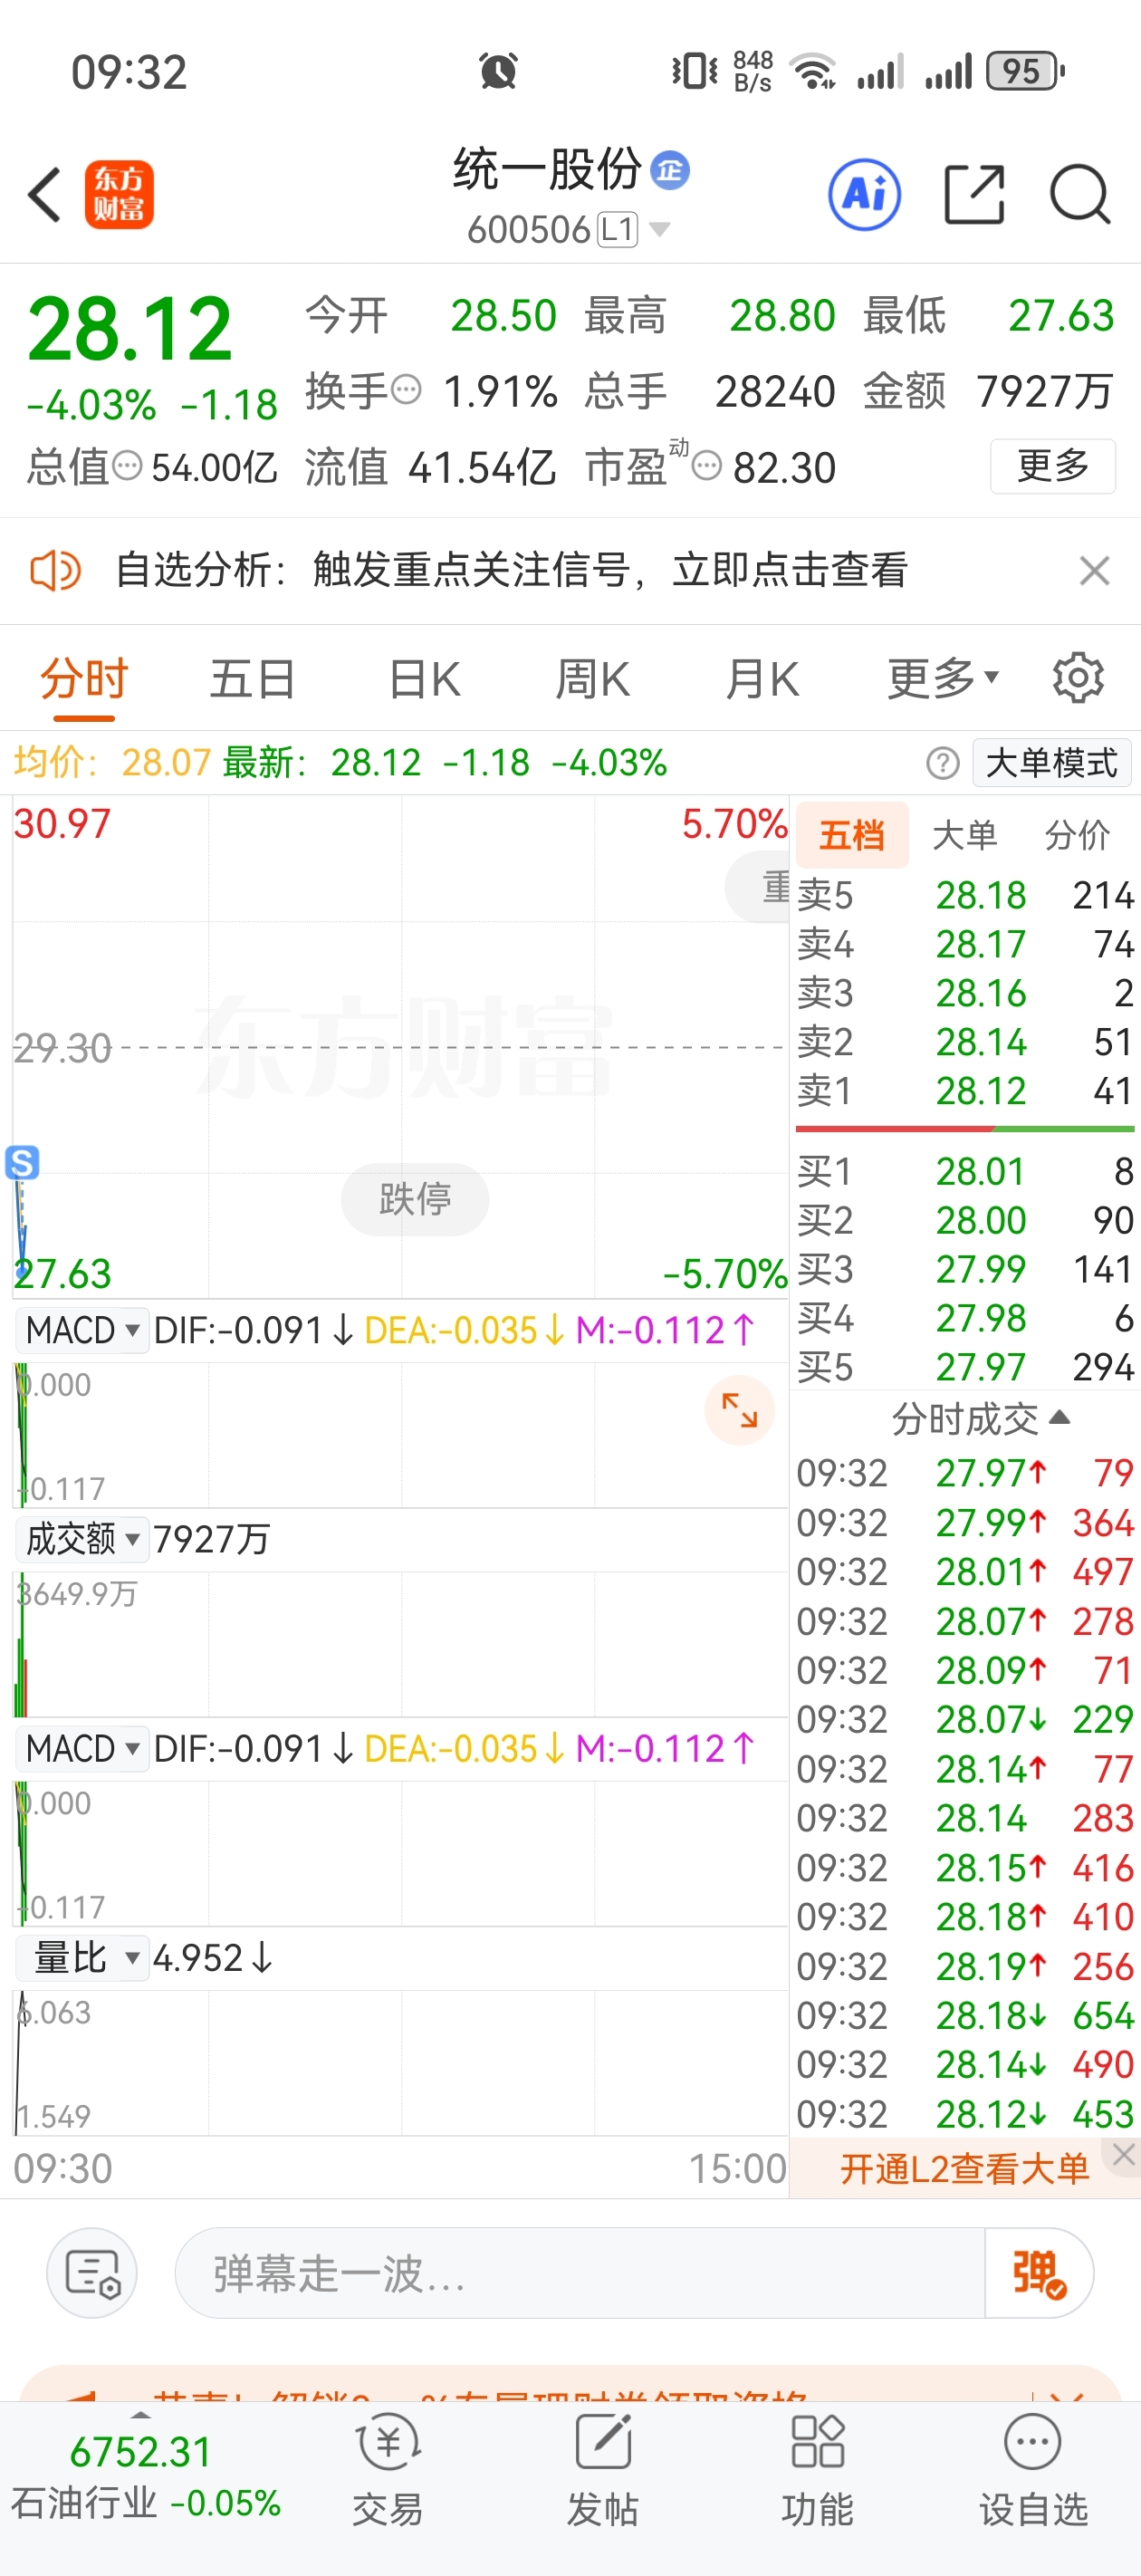Tap the back arrow icon
This screenshot has width=1141, height=2576.
45,194
